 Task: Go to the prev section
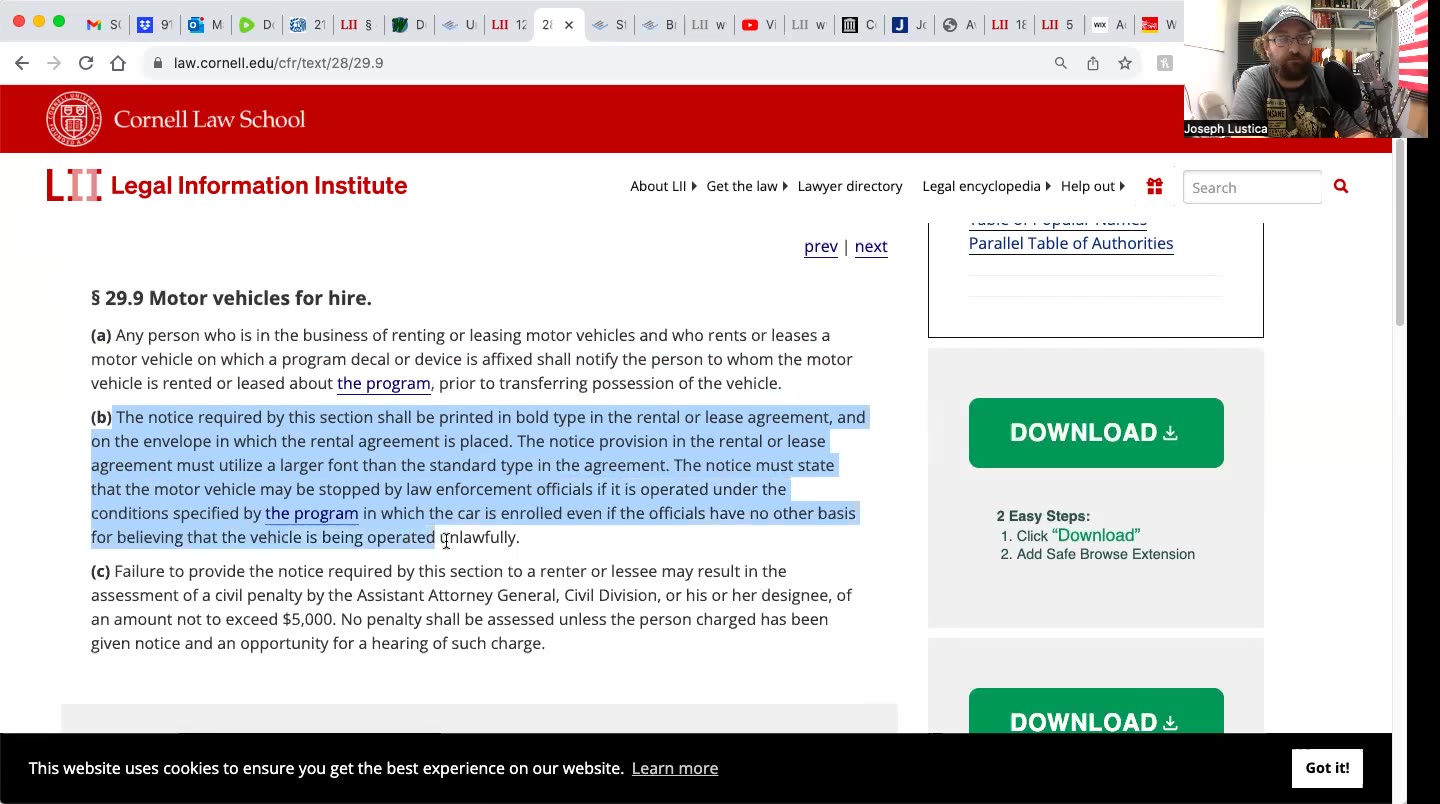(821, 246)
